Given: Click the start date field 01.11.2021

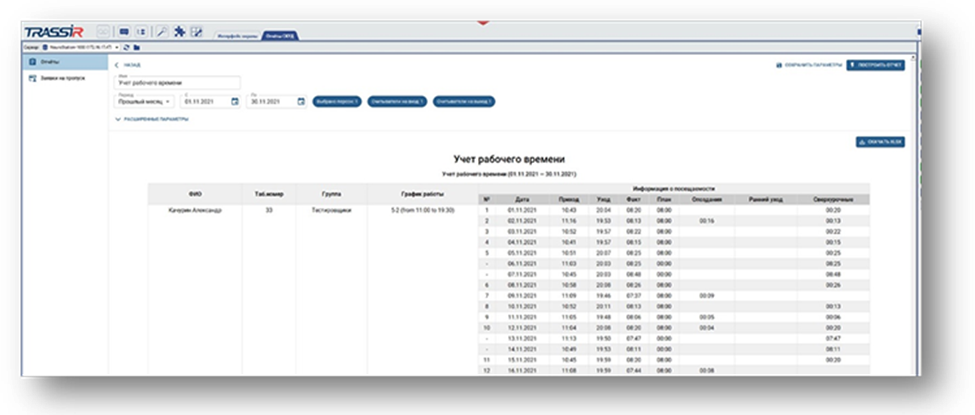Looking at the screenshot, I should pyautogui.click(x=211, y=101).
